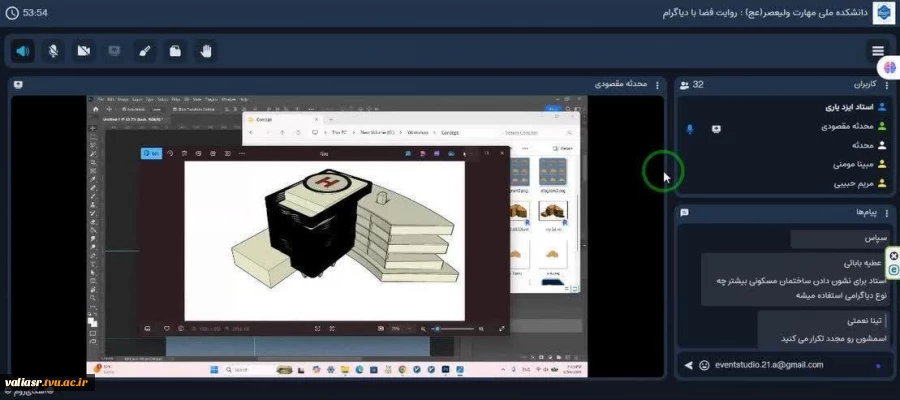Click screen-share indicator beside محدثه مقصودی

(x=716, y=129)
